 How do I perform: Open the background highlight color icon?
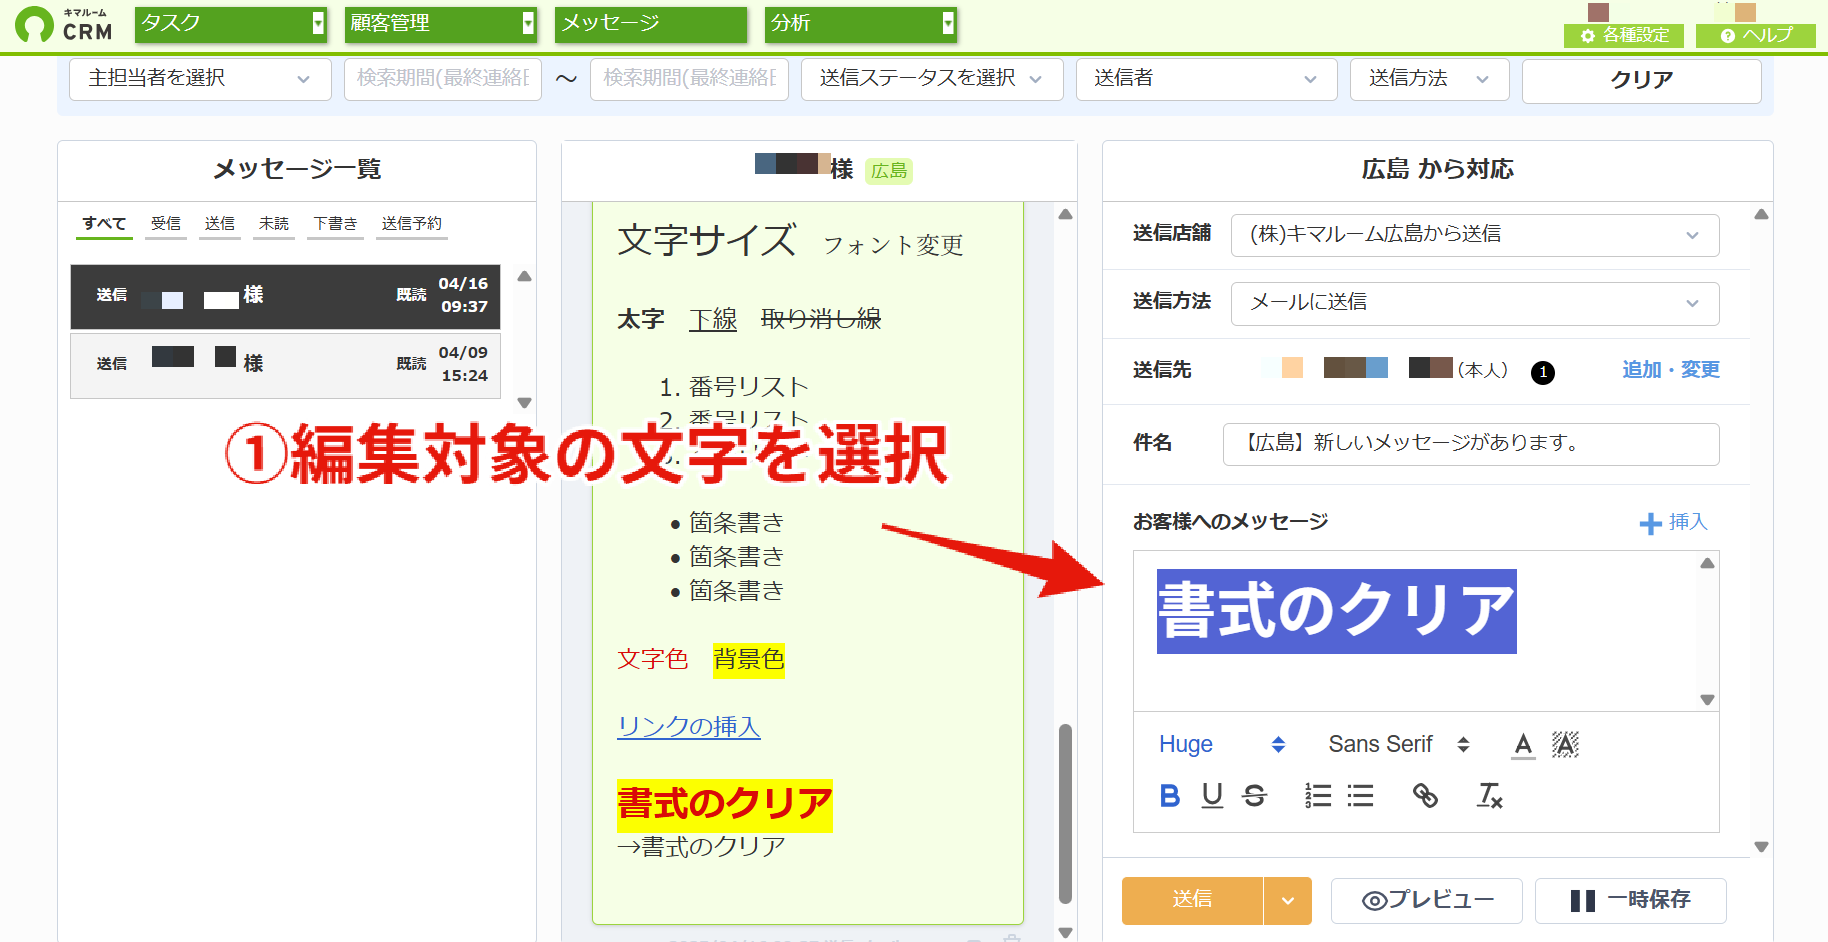(1565, 744)
